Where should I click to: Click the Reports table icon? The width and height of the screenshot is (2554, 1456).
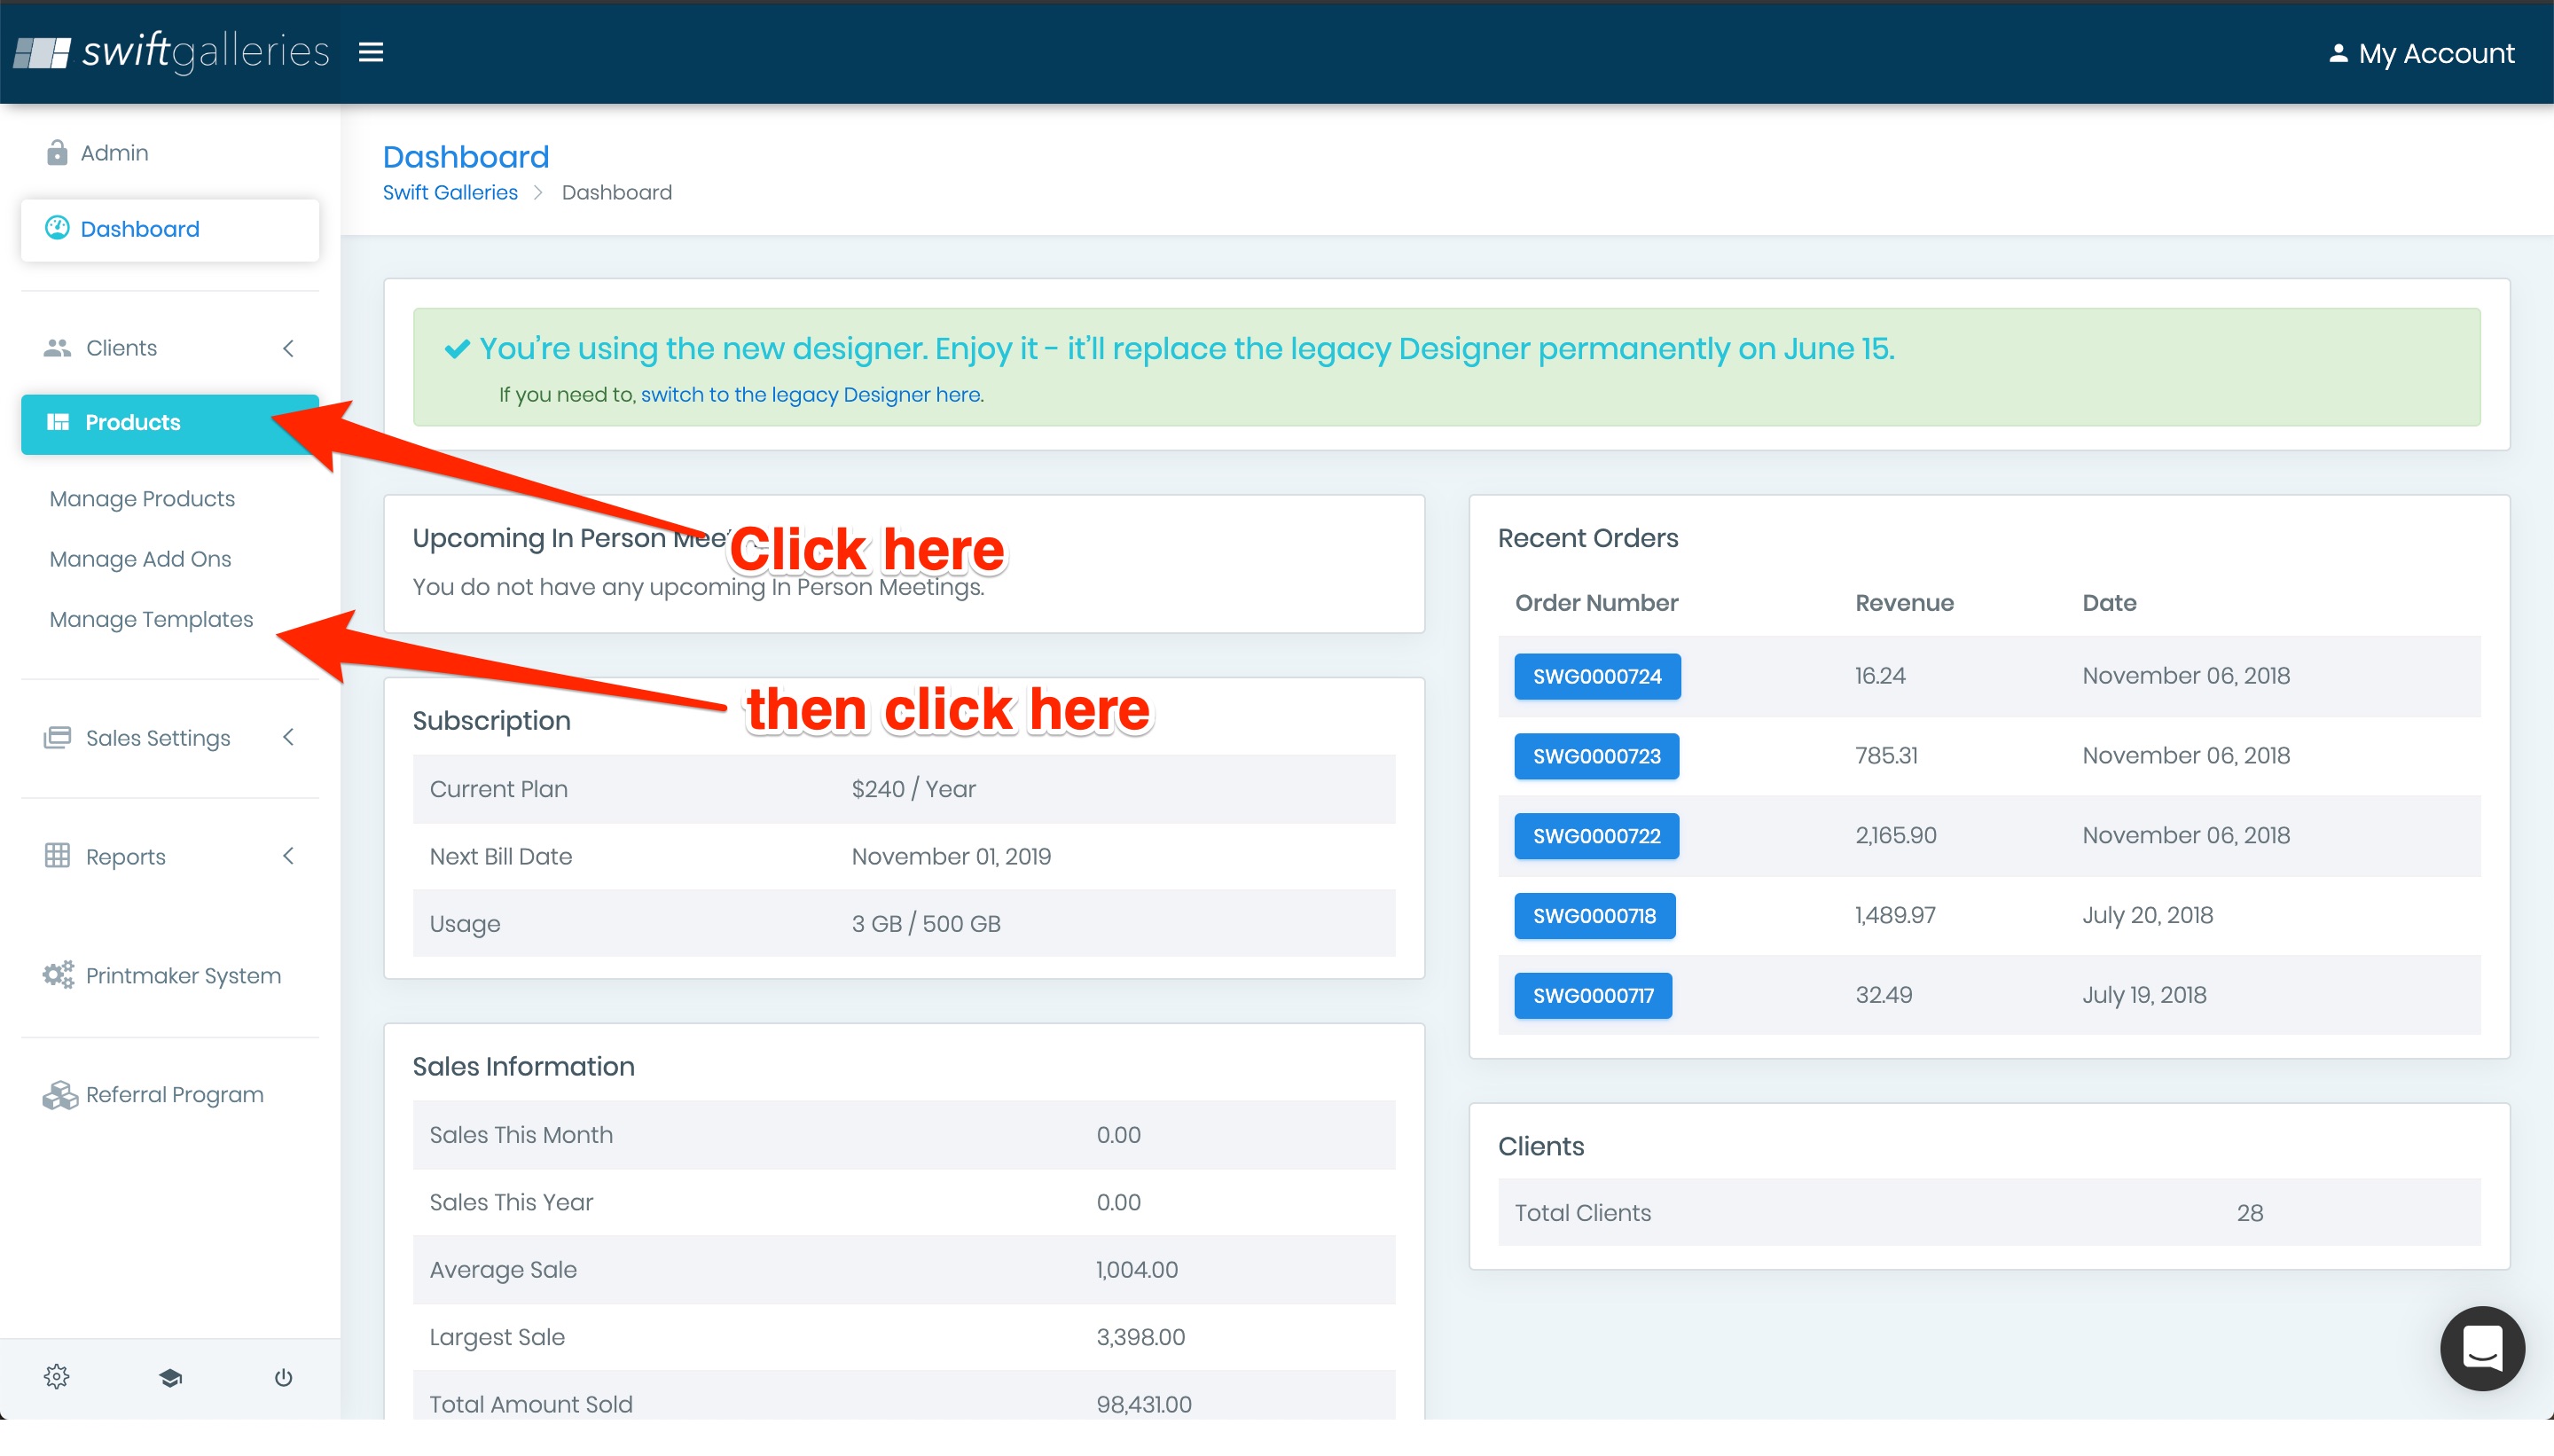(57, 856)
